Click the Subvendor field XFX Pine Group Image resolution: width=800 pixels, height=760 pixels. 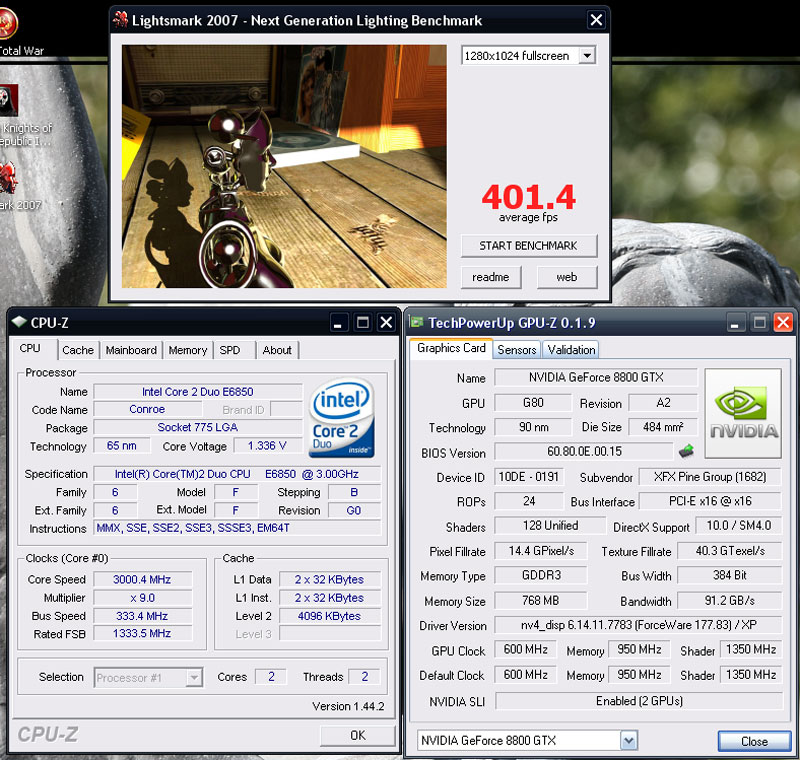coord(710,477)
